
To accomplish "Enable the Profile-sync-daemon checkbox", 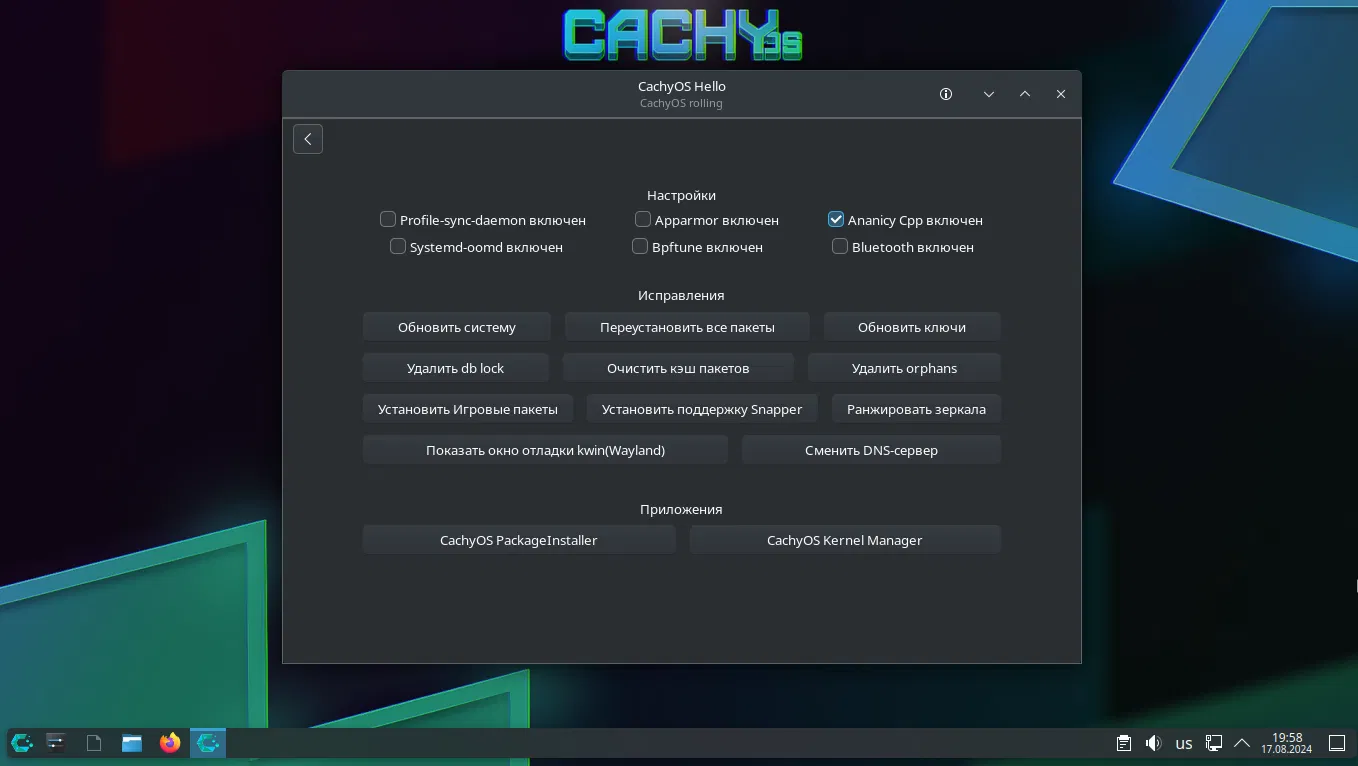I will pyautogui.click(x=388, y=219).
